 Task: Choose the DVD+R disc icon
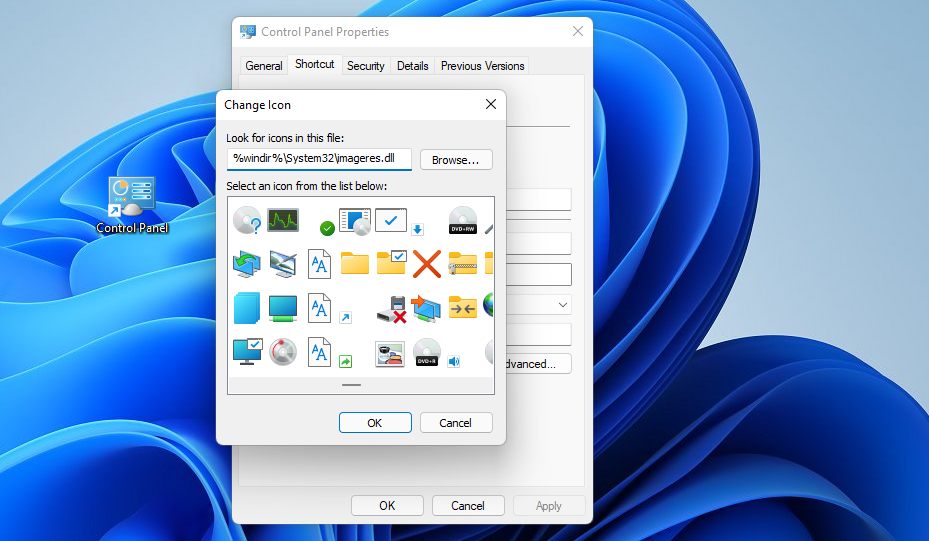click(x=427, y=352)
